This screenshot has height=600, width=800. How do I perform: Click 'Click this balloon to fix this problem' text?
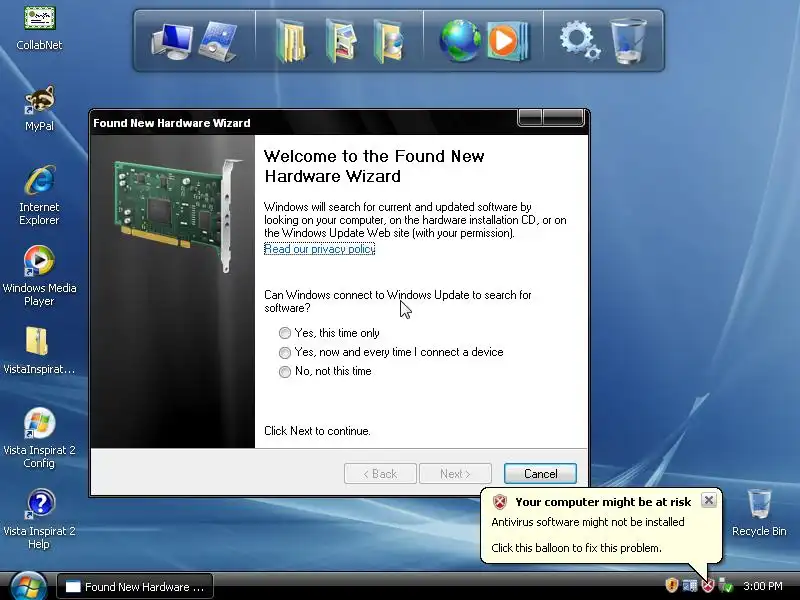(576, 548)
